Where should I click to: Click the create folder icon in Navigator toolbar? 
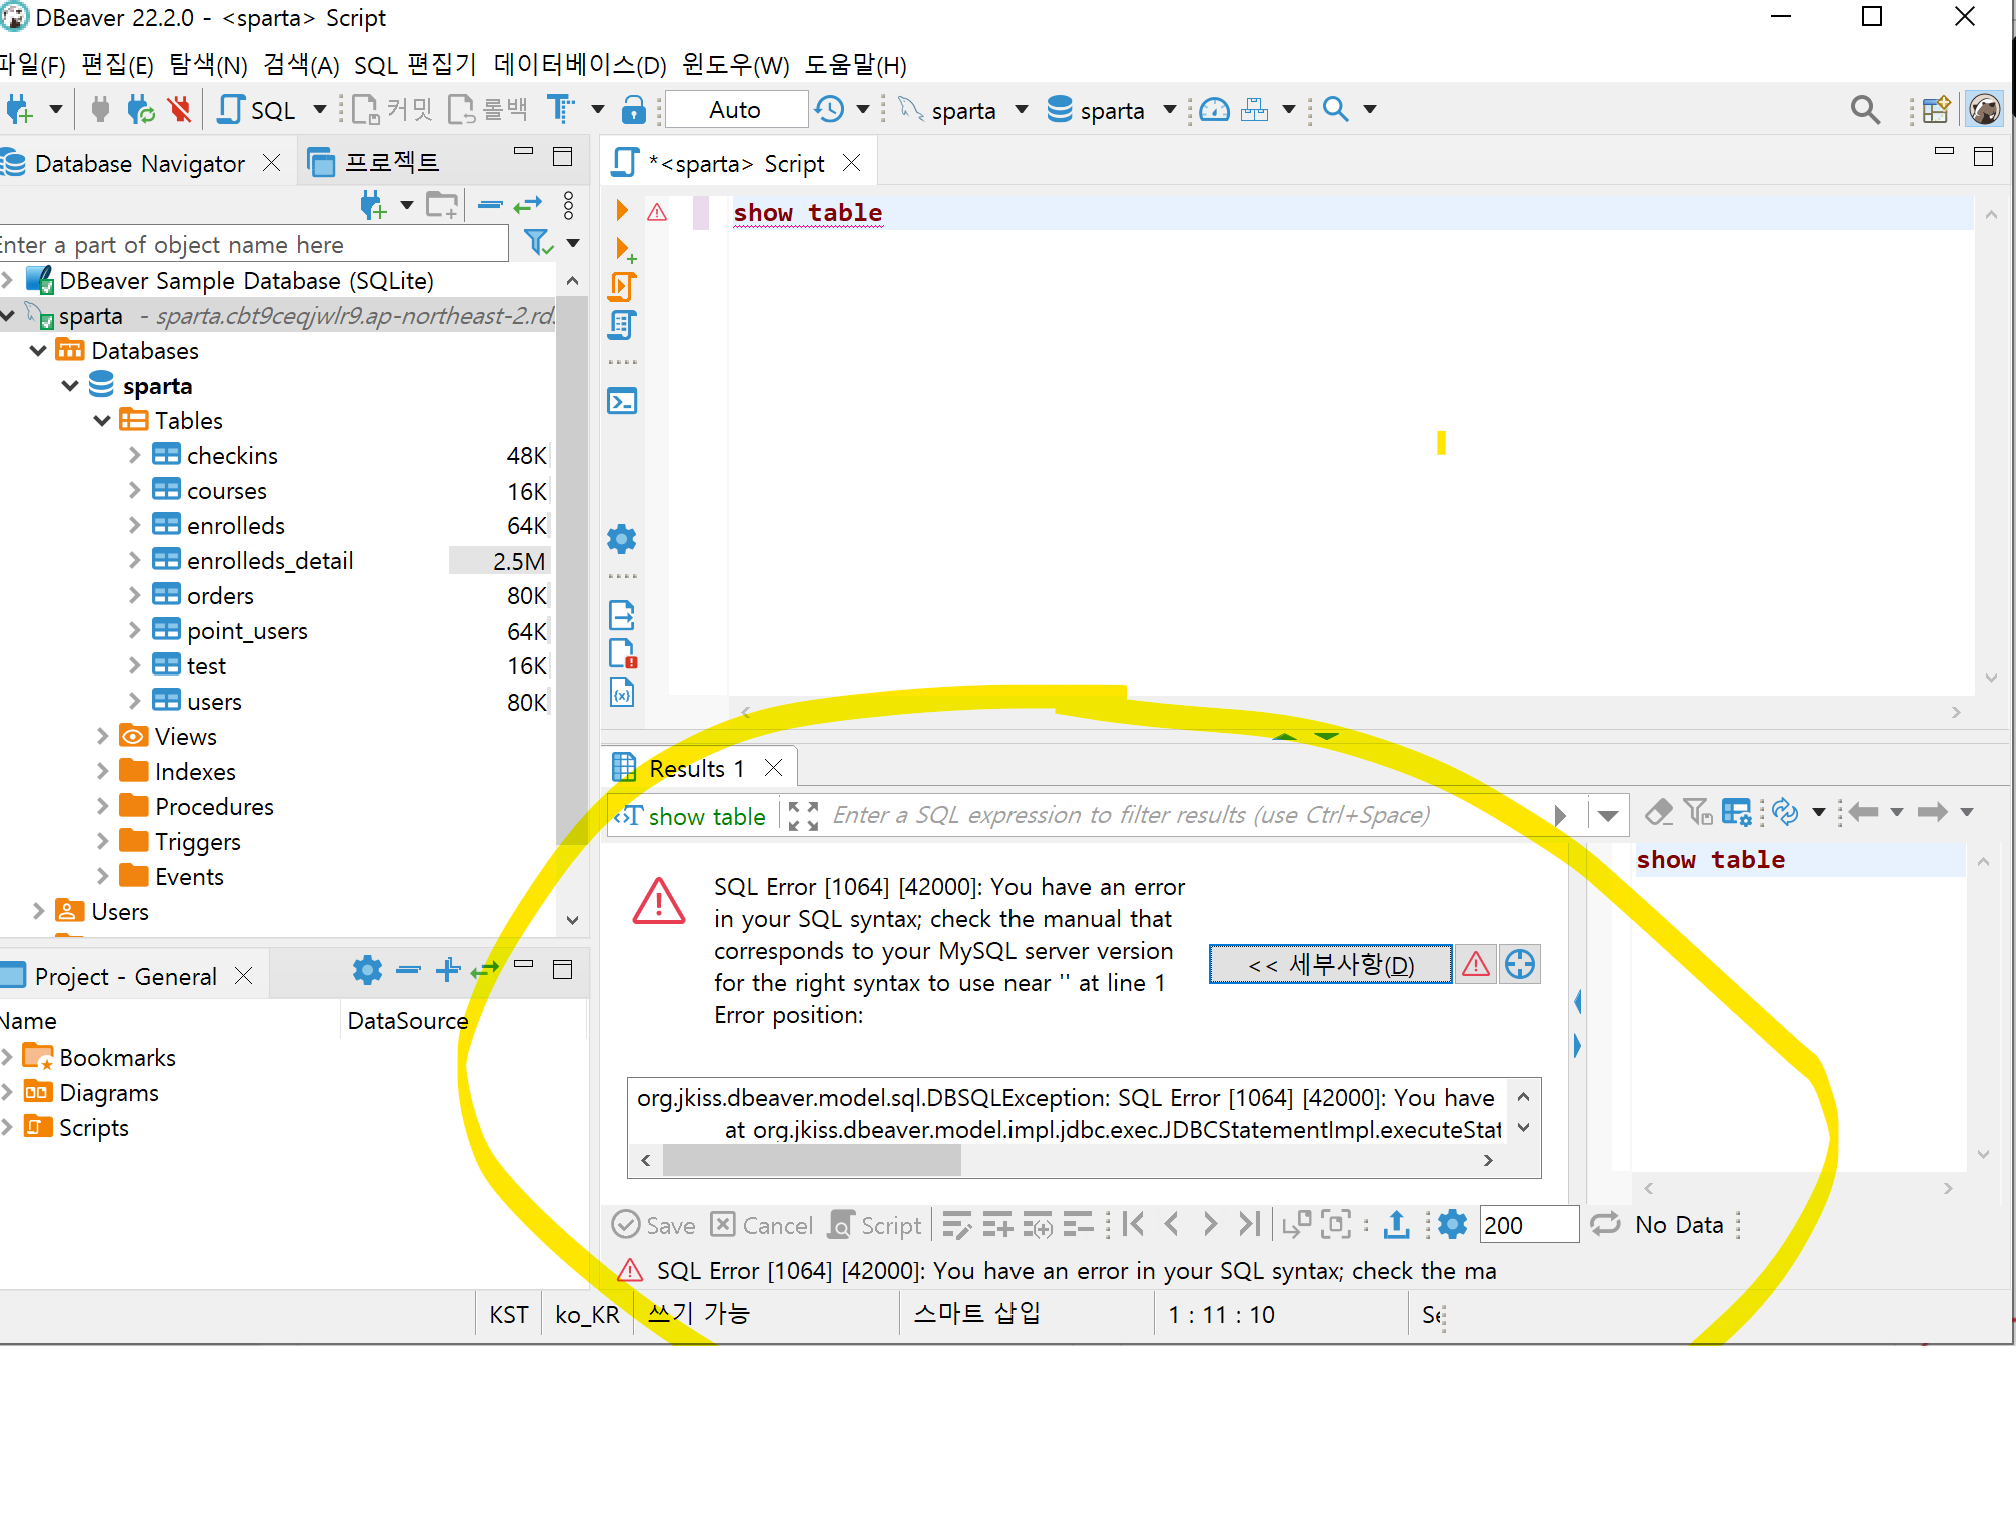point(441,205)
